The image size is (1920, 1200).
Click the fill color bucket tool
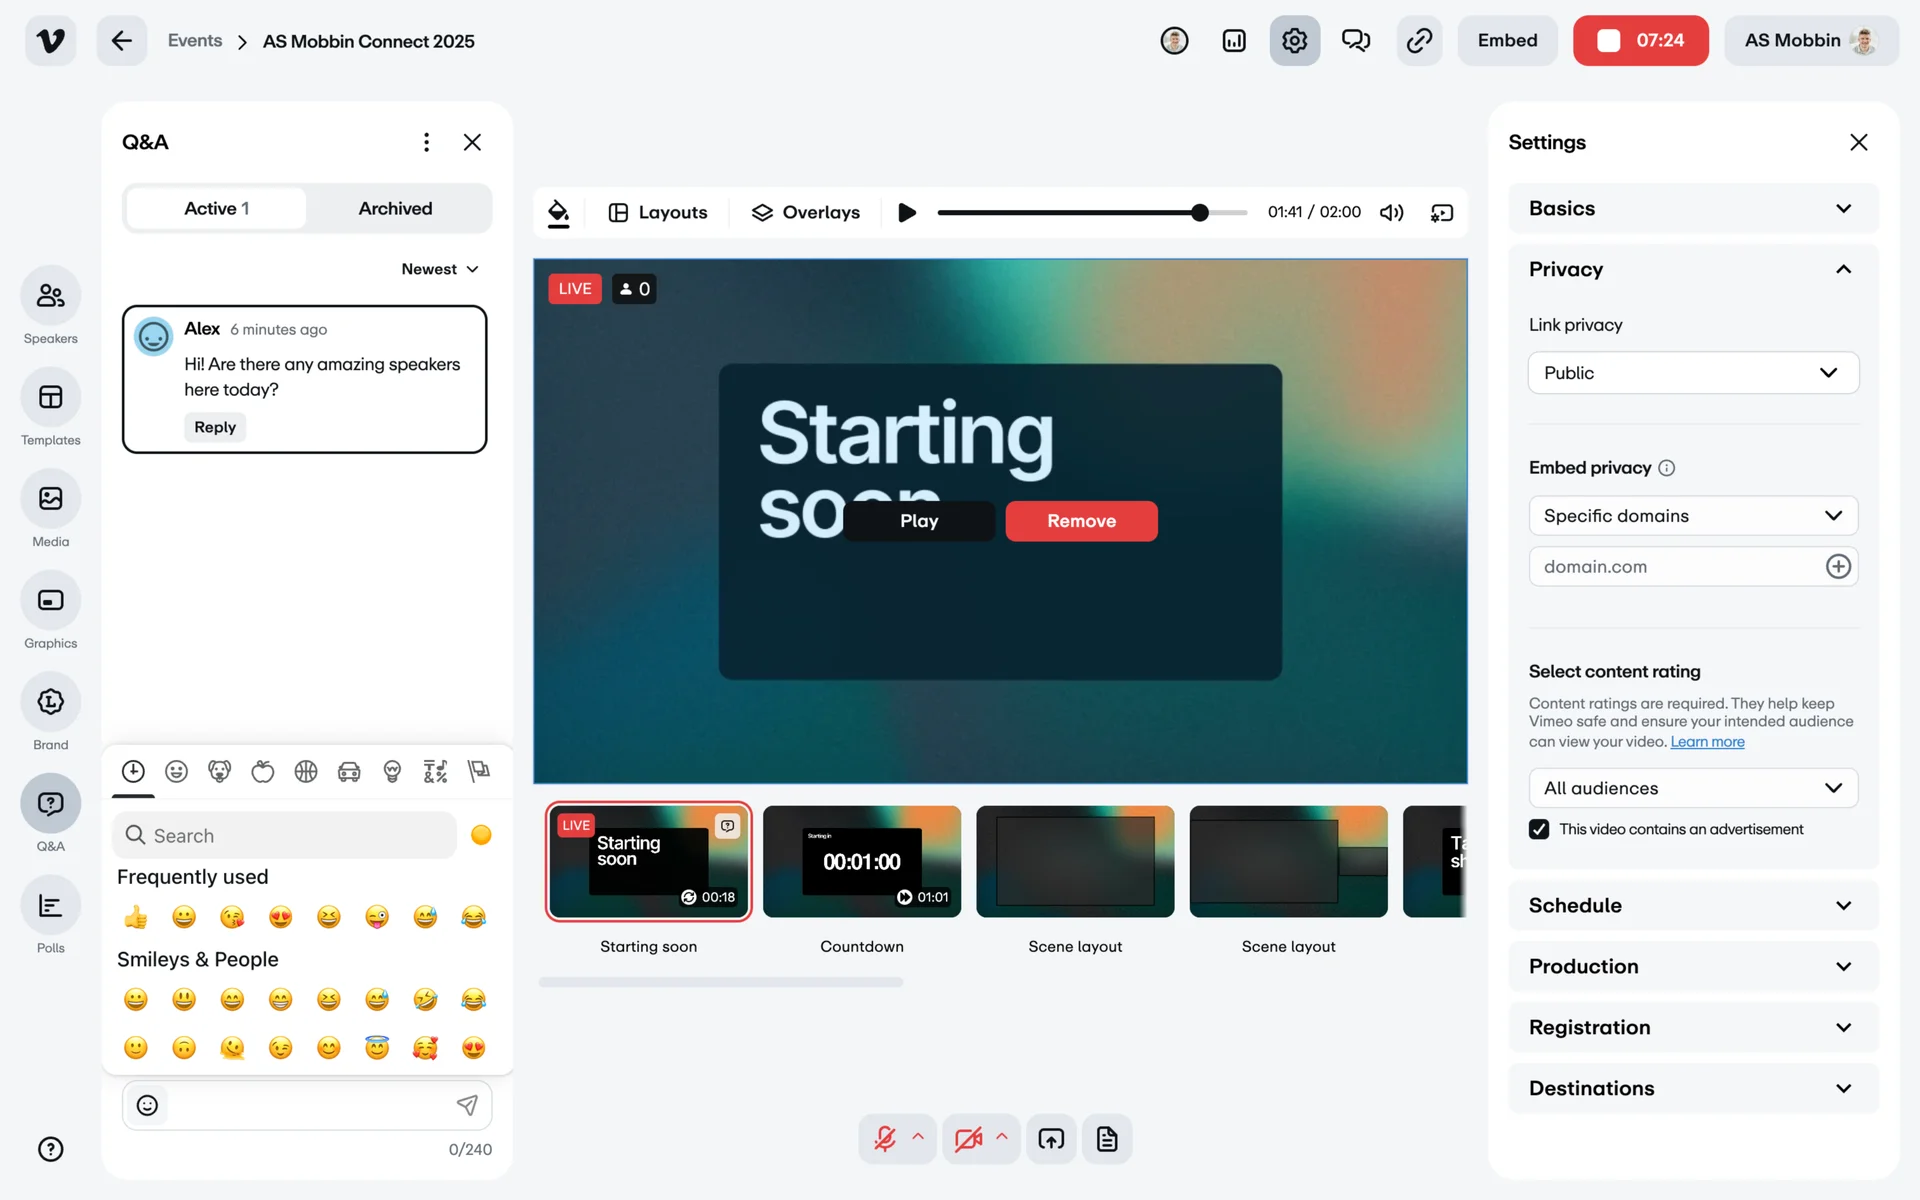[559, 212]
